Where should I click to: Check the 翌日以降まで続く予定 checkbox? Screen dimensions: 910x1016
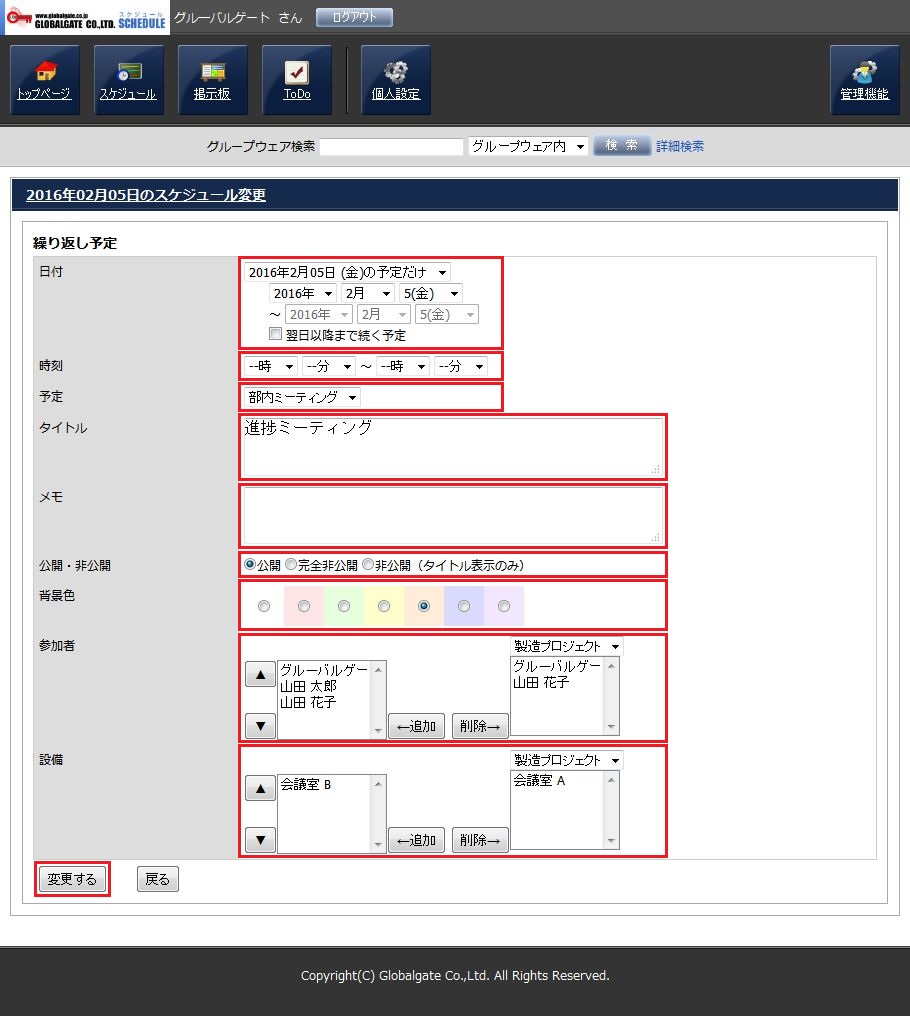pyautogui.click(x=276, y=335)
